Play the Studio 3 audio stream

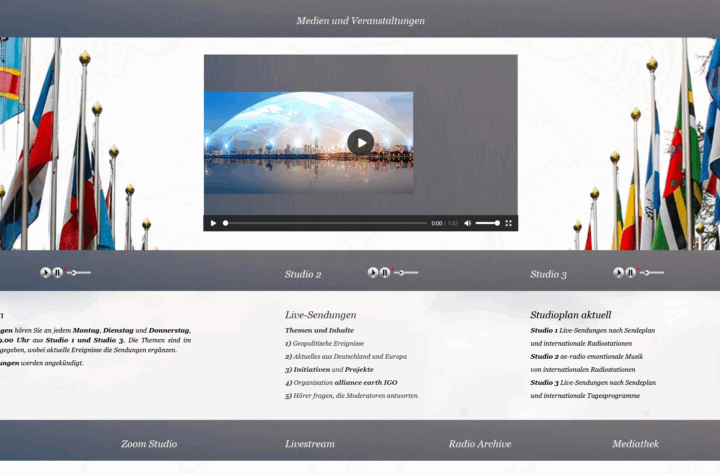[619, 272]
